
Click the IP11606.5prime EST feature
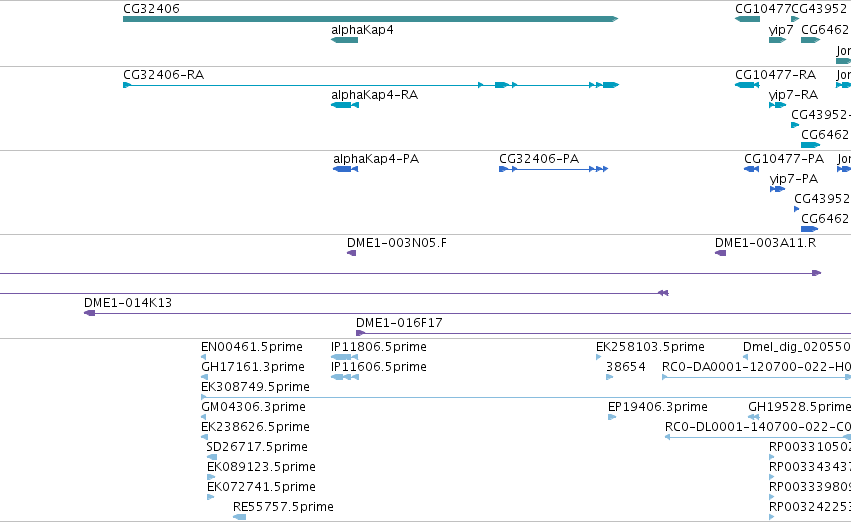click(x=345, y=377)
